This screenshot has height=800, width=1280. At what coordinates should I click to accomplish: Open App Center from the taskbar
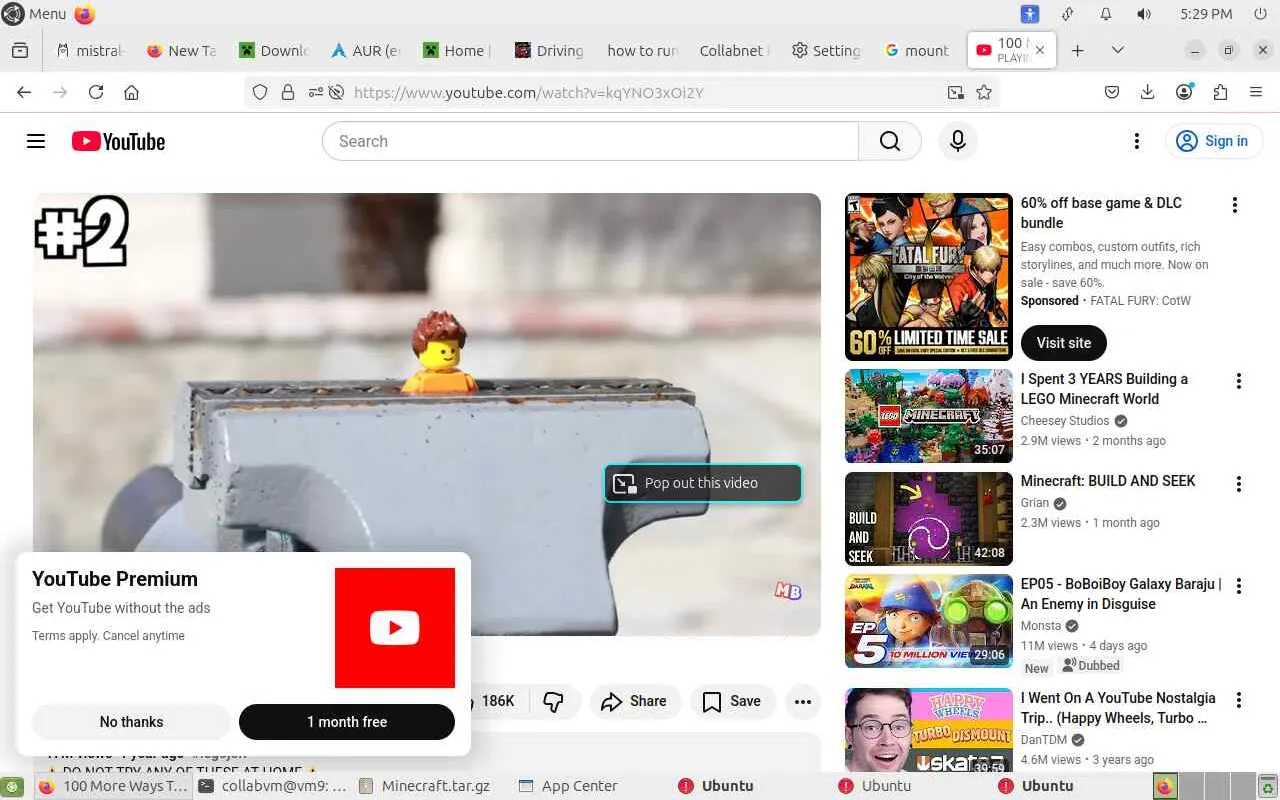pos(568,786)
